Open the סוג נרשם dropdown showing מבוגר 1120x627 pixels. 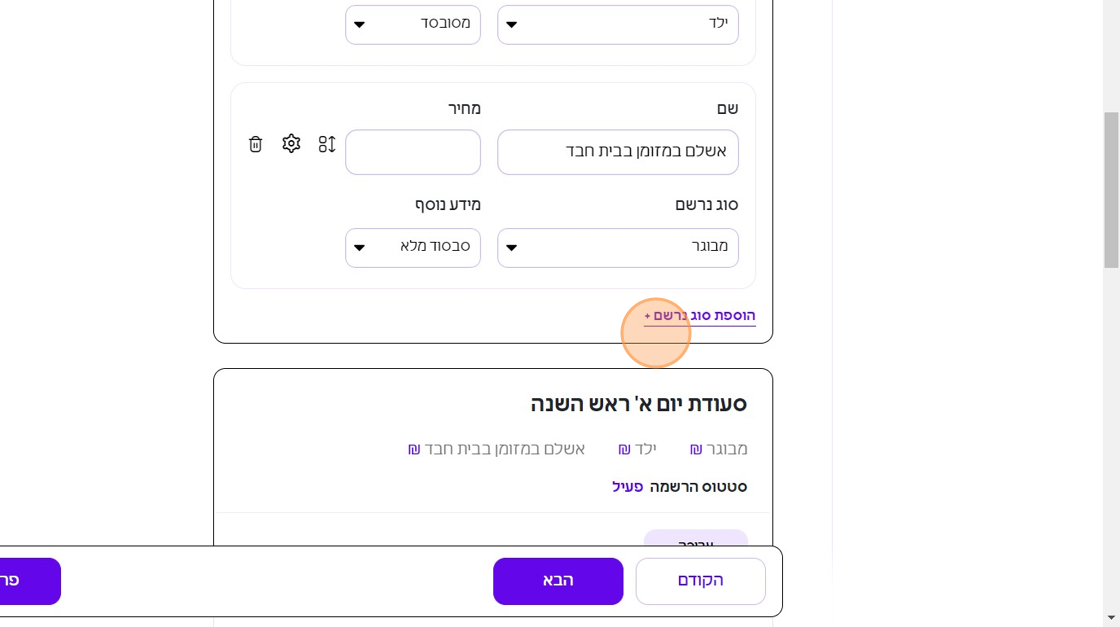pos(617,247)
